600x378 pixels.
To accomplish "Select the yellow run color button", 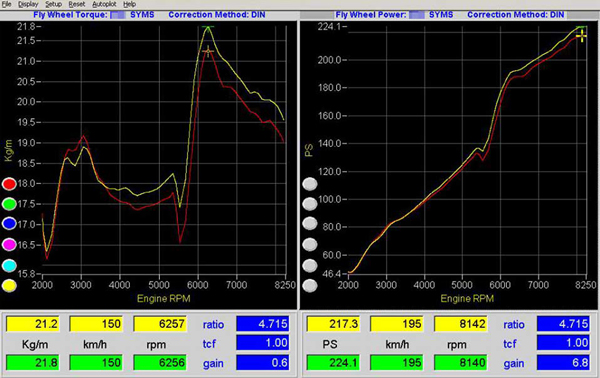I will (9, 285).
